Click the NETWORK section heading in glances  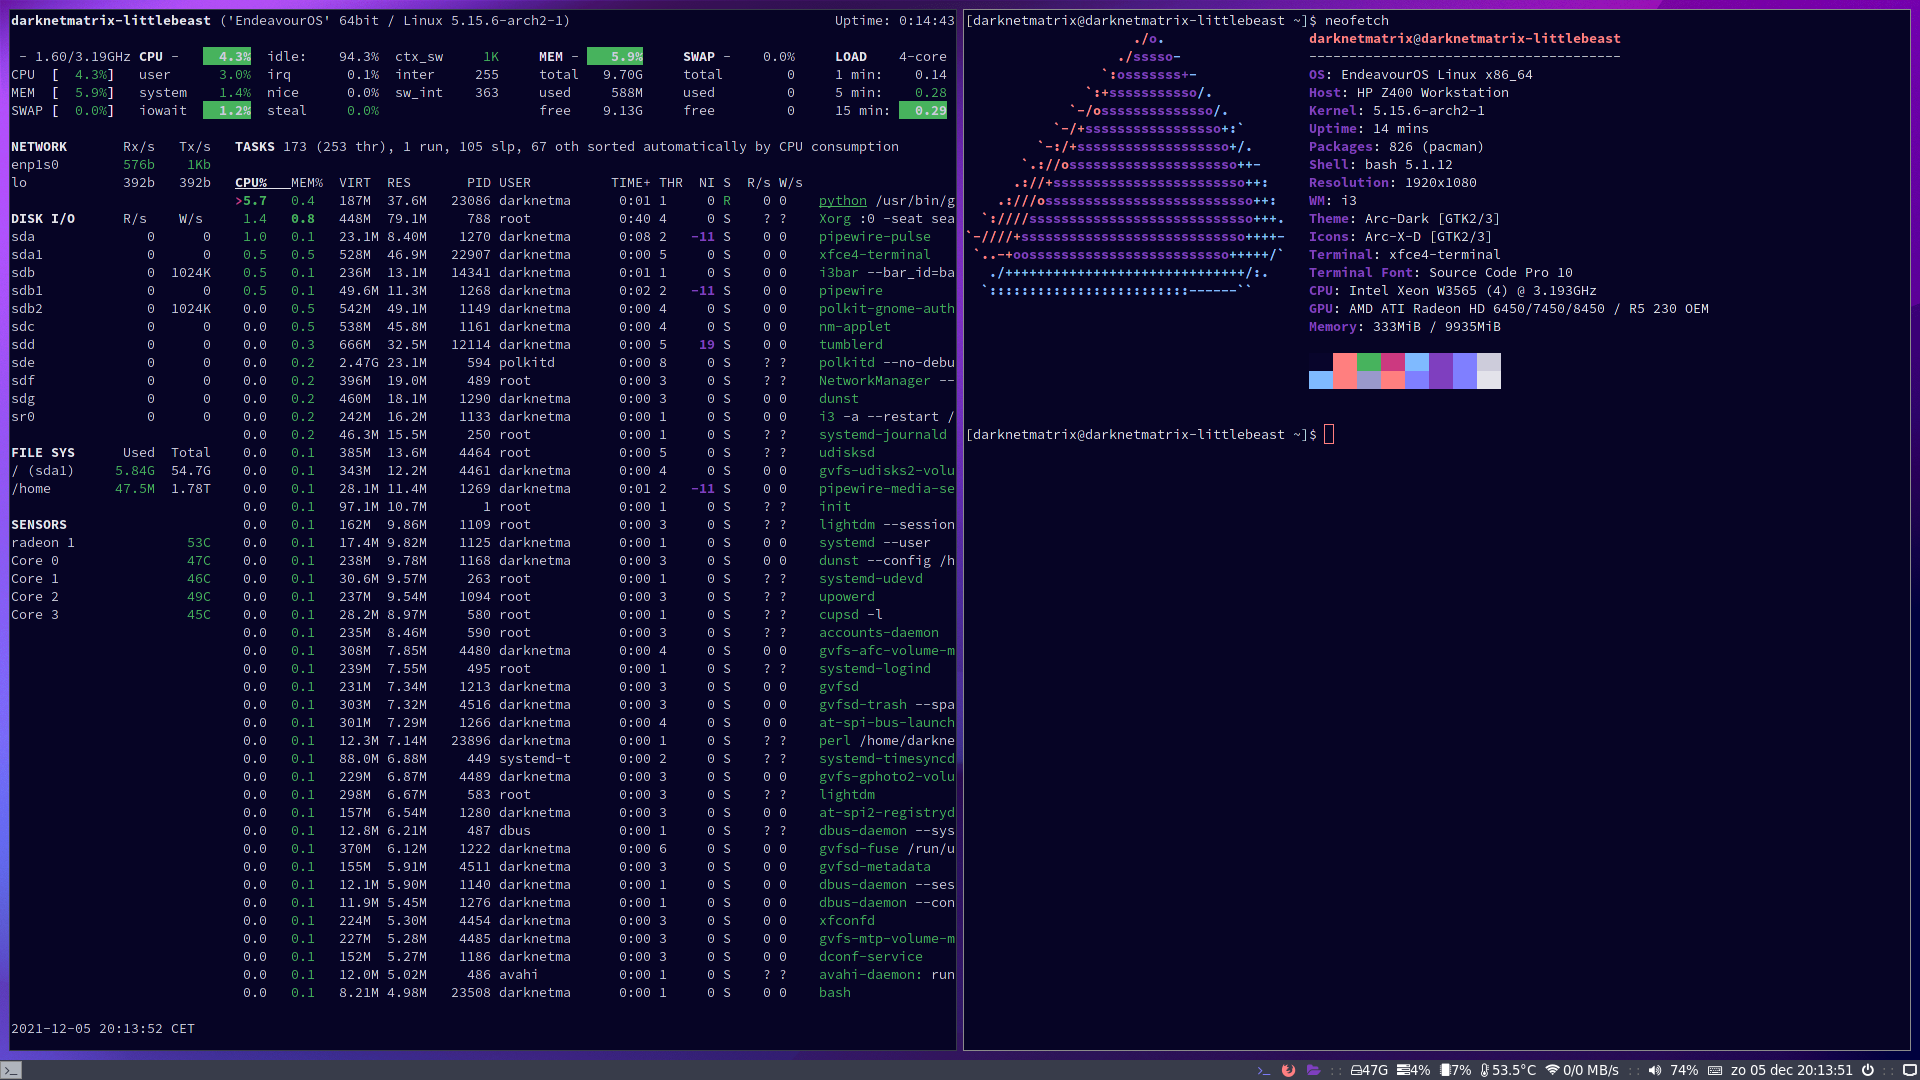[x=39, y=147]
